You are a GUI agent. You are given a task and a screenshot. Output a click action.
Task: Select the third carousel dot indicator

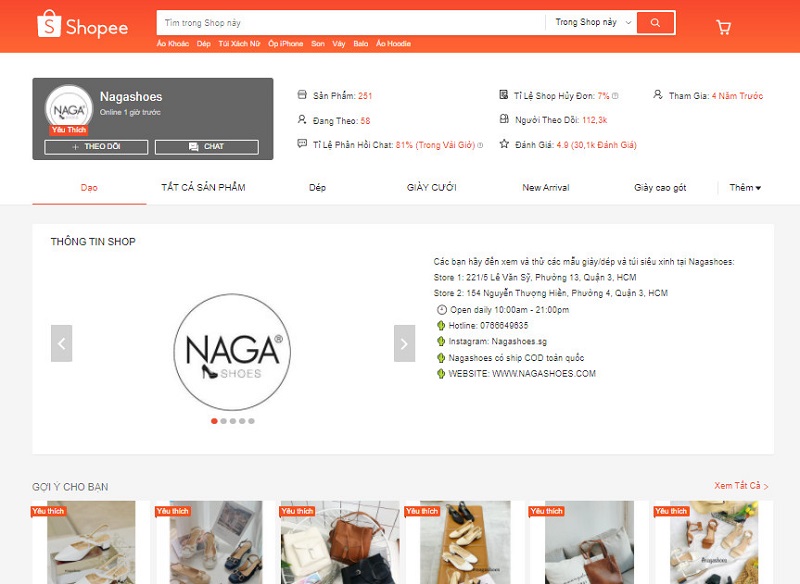click(233, 421)
